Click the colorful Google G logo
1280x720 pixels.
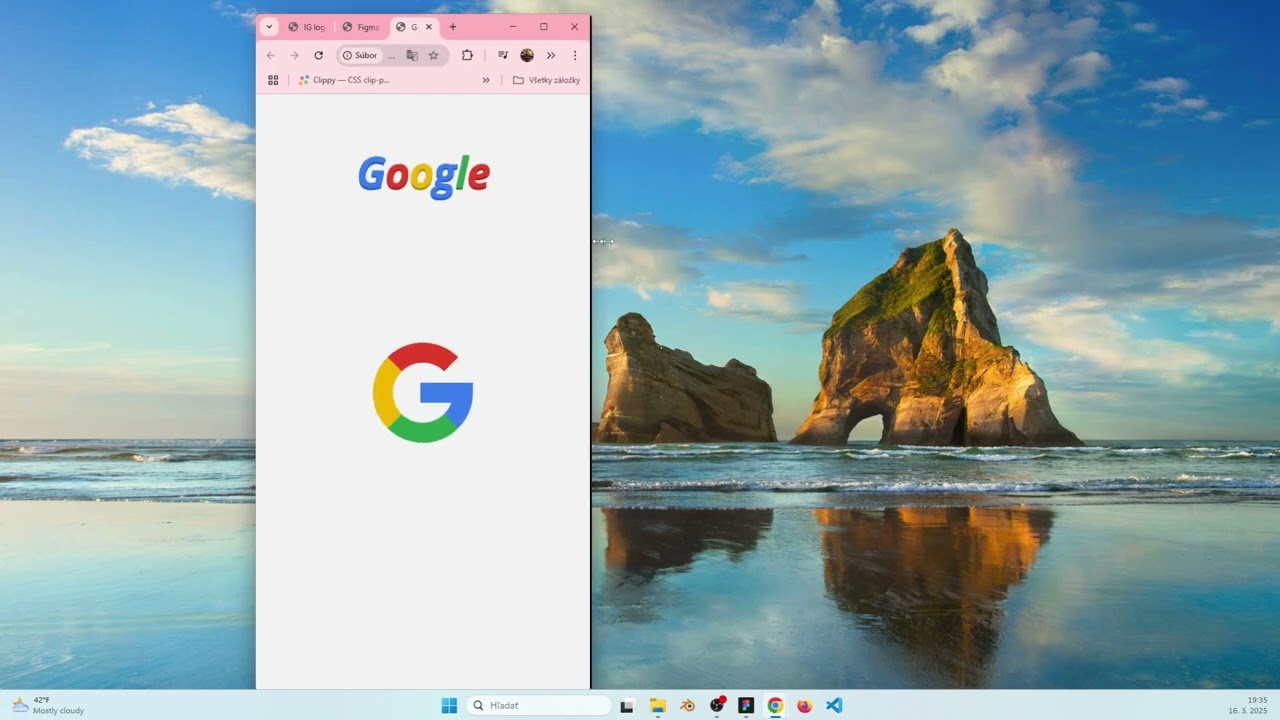point(423,393)
